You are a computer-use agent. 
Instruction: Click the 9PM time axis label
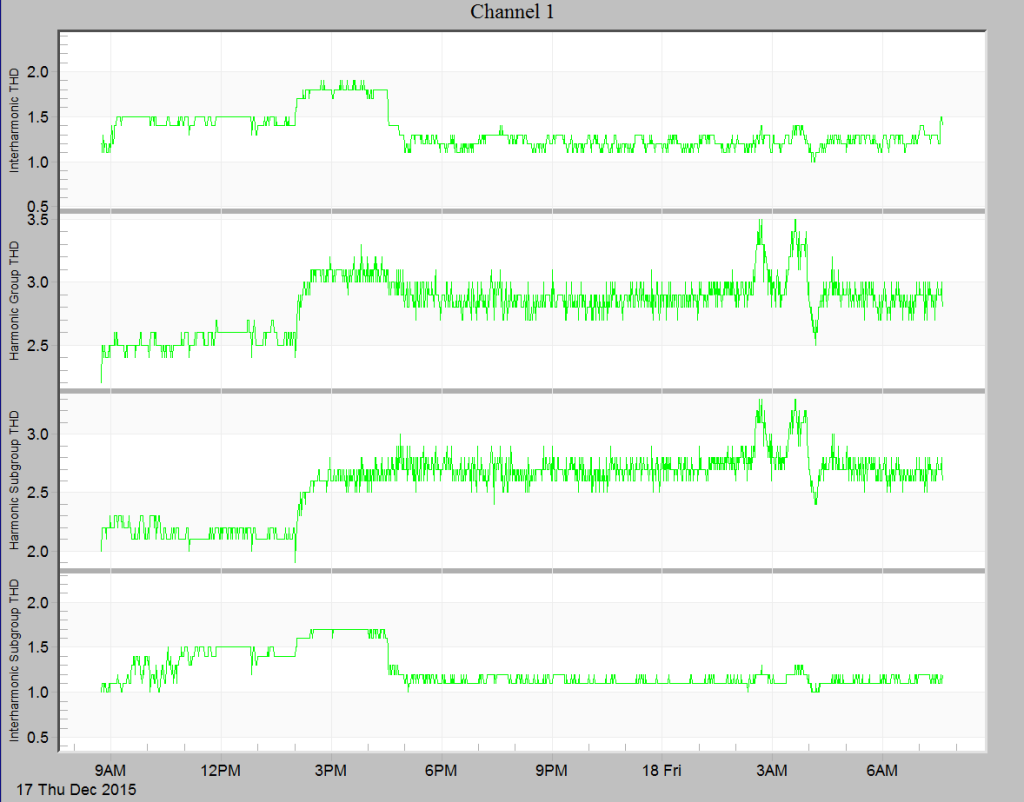coord(552,771)
